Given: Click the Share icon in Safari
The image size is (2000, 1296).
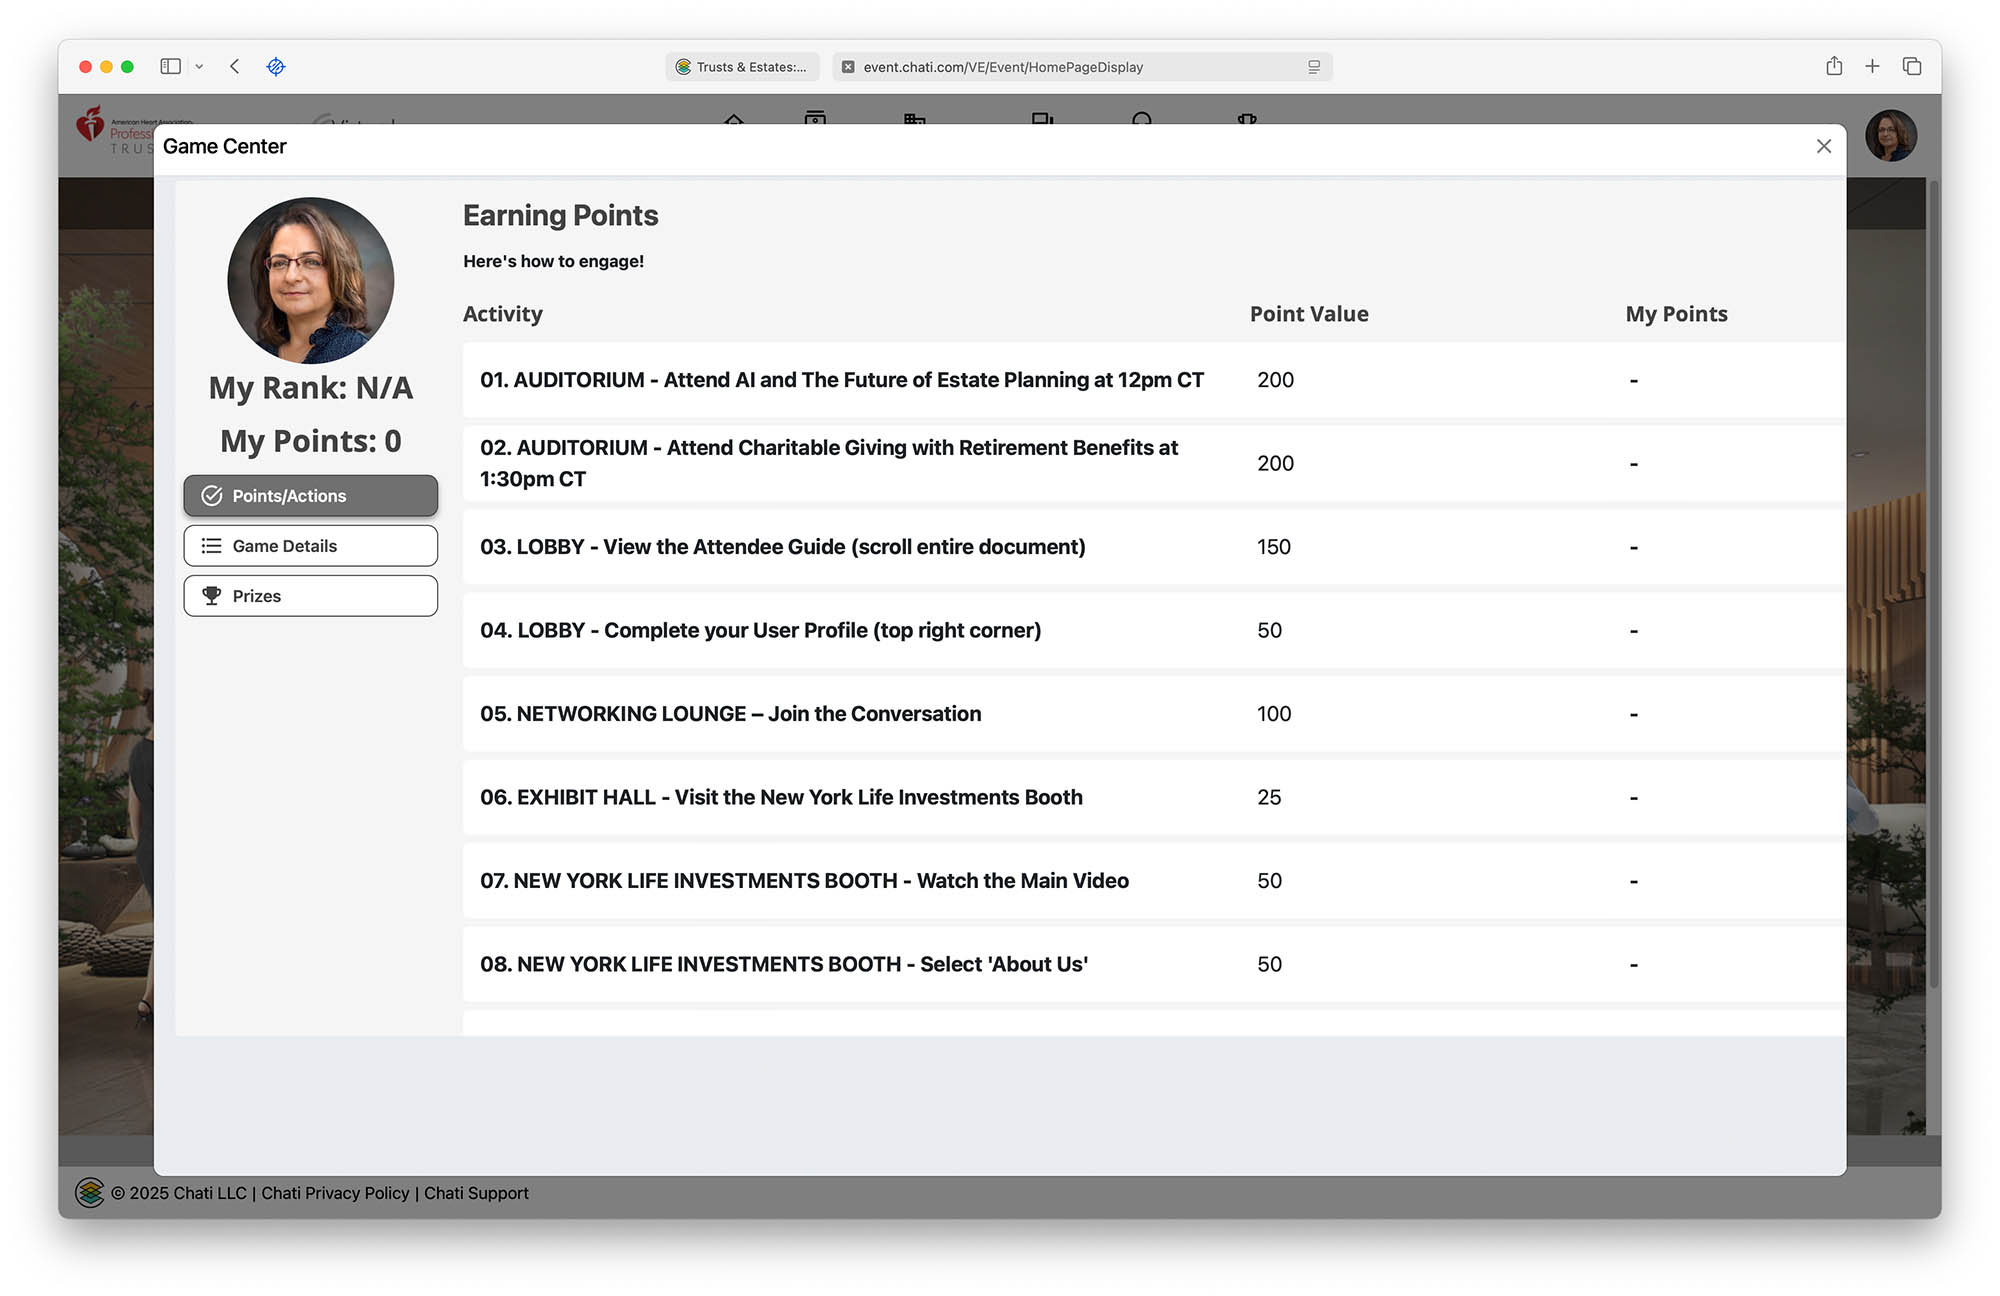Looking at the screenshot, I should 1833,66.
